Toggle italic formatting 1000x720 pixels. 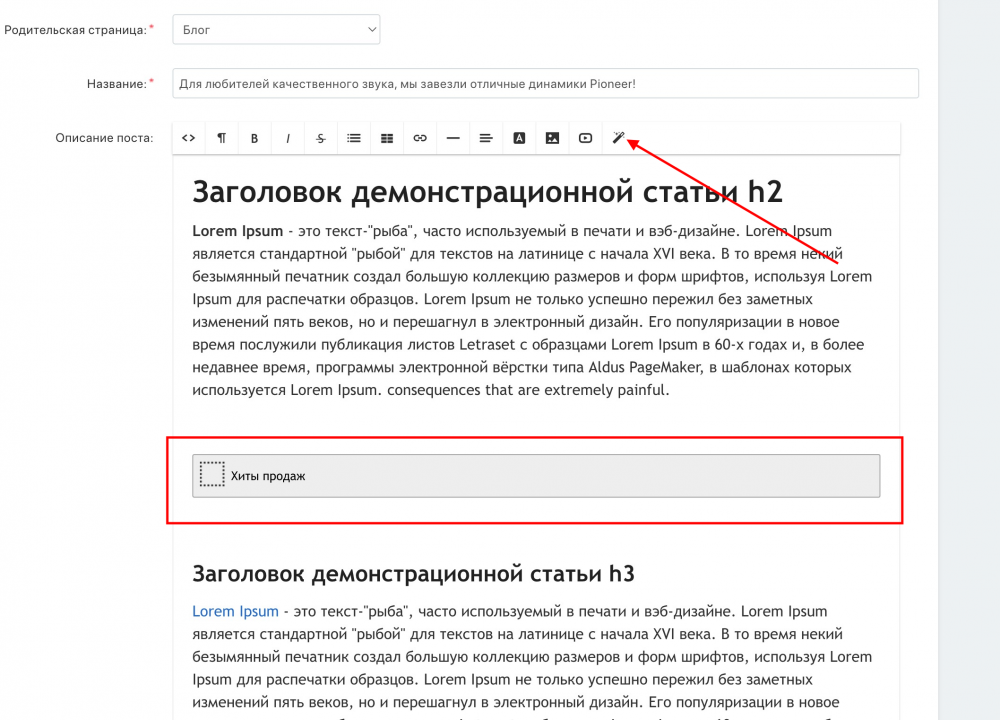coord(287,138)
